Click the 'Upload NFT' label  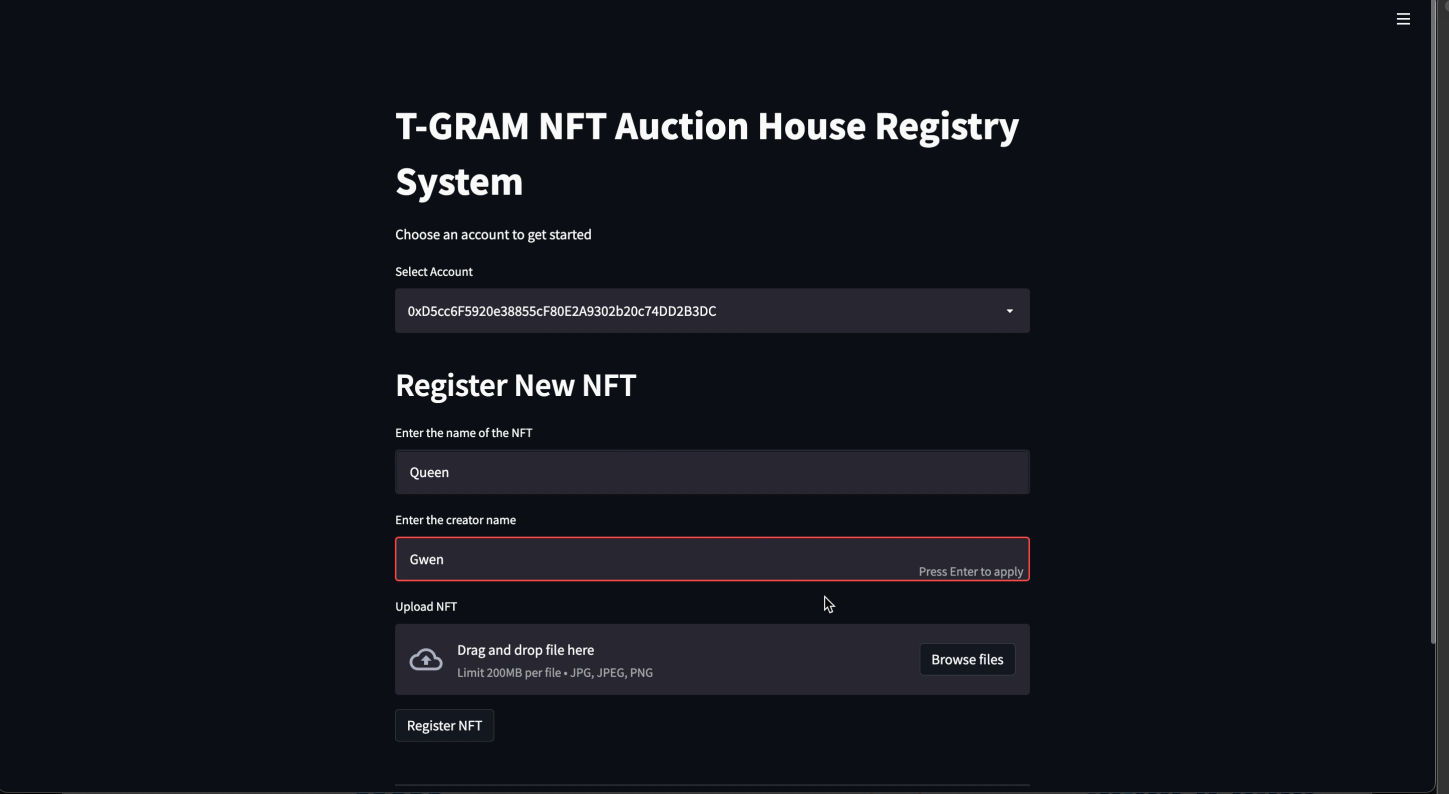click(426, 607)
